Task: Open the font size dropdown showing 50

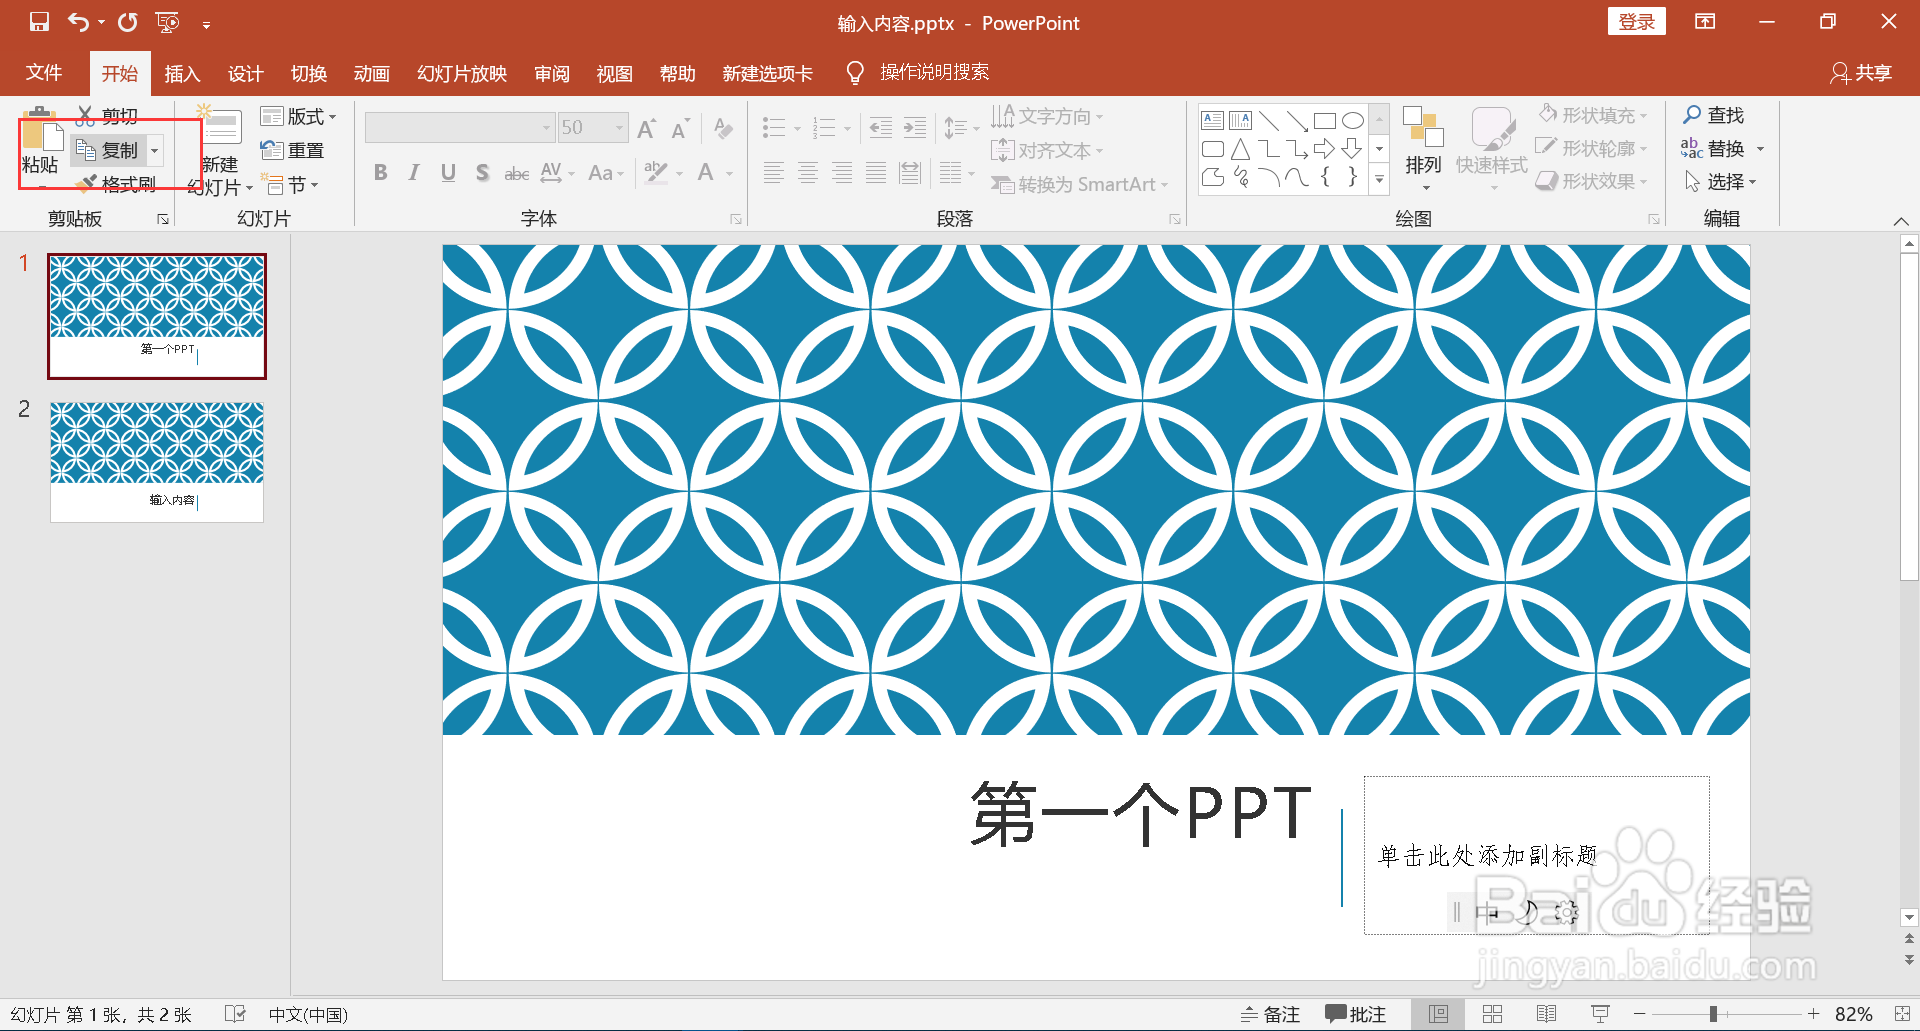Action: tap(620, 128)
